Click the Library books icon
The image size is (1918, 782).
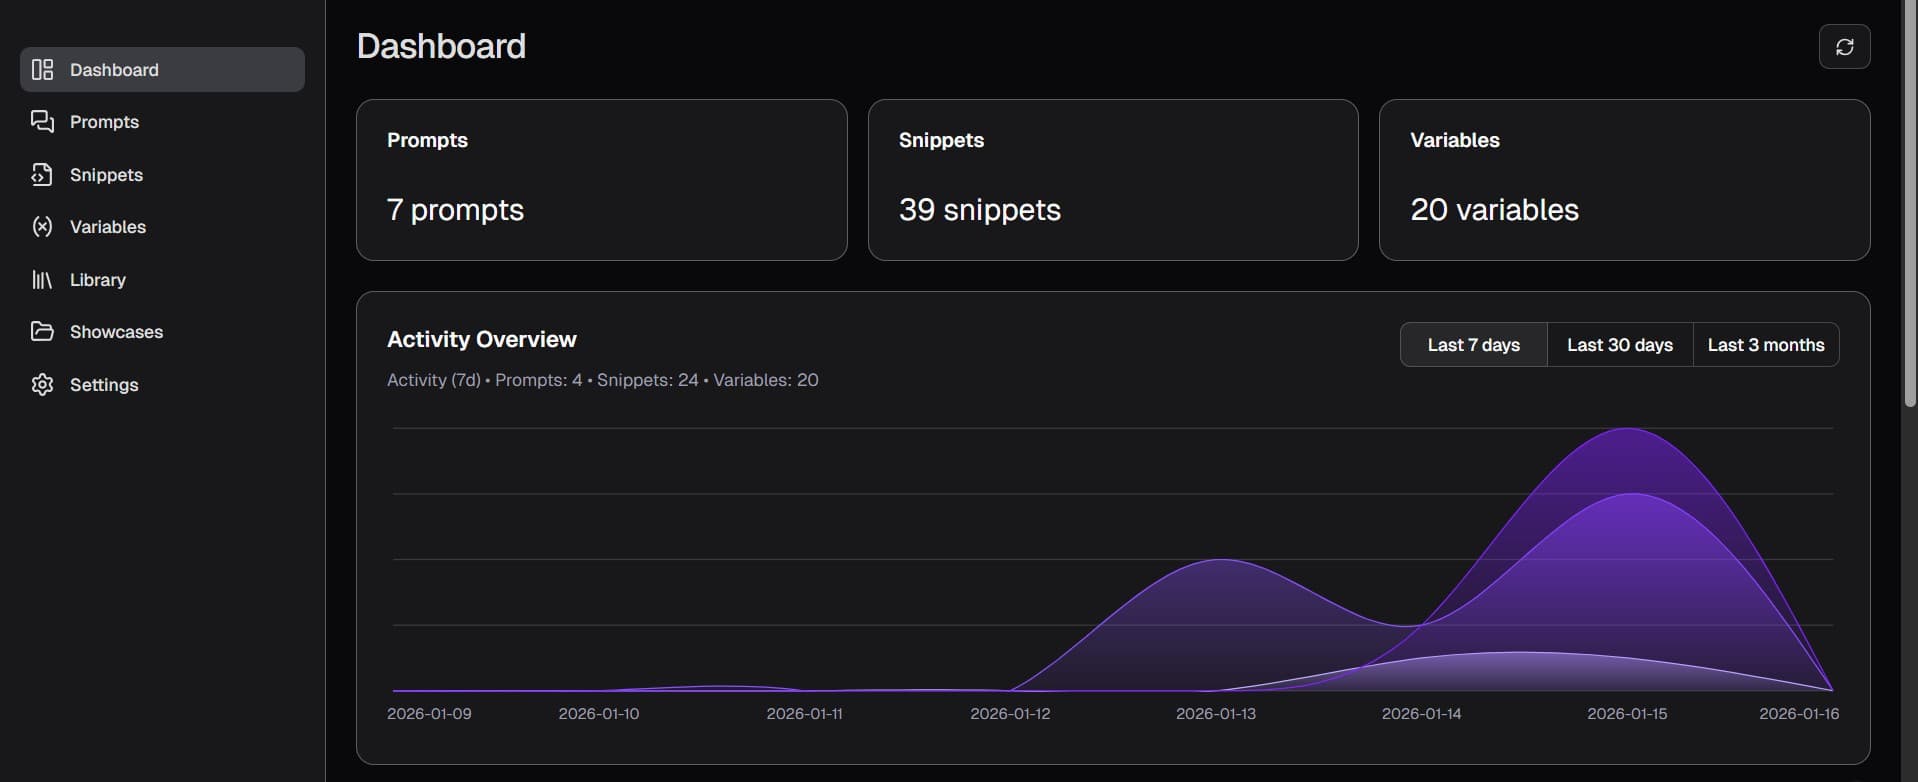[42, 280]
